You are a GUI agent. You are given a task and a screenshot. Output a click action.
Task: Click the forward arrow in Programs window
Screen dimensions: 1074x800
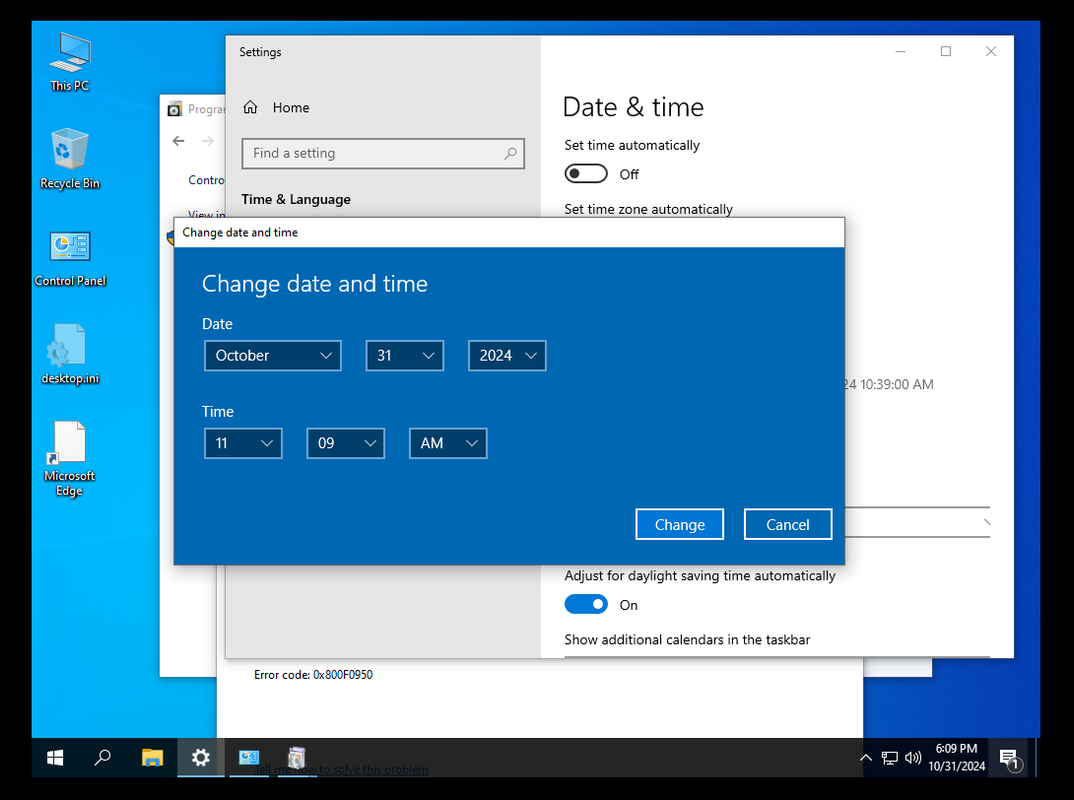208,141
